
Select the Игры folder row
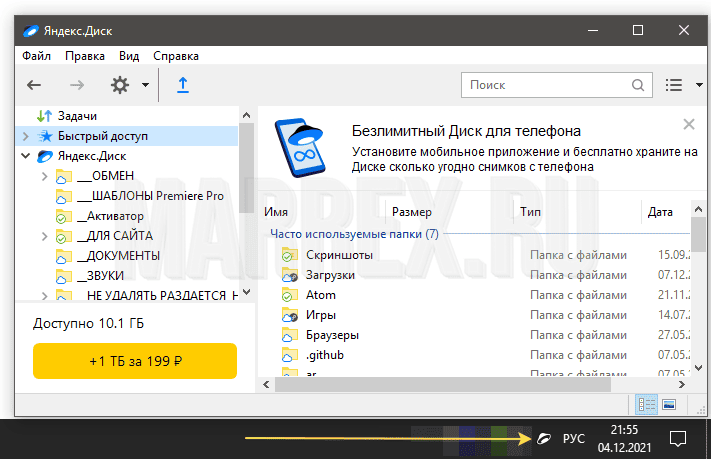pyautogui.click(x=485, y=315)
